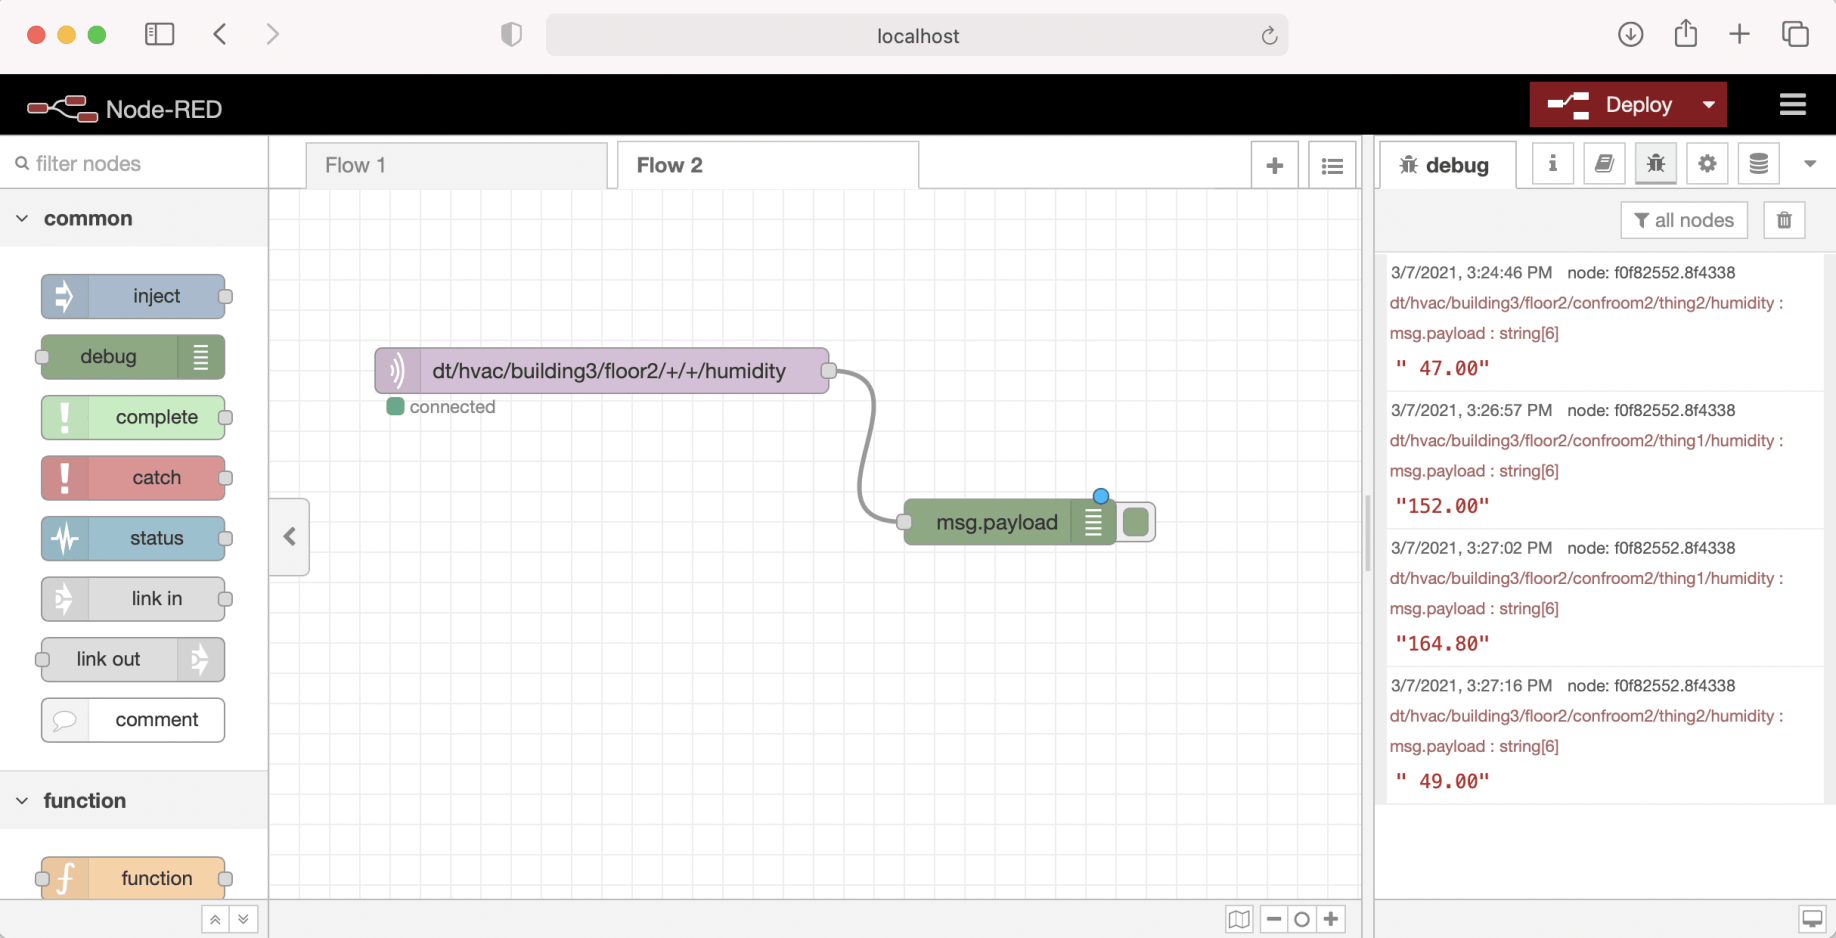This screenshot has height=938, width=1836.
Task: Select the debug node in the palette
Action: pyautogui.click(x=133, y=357)
